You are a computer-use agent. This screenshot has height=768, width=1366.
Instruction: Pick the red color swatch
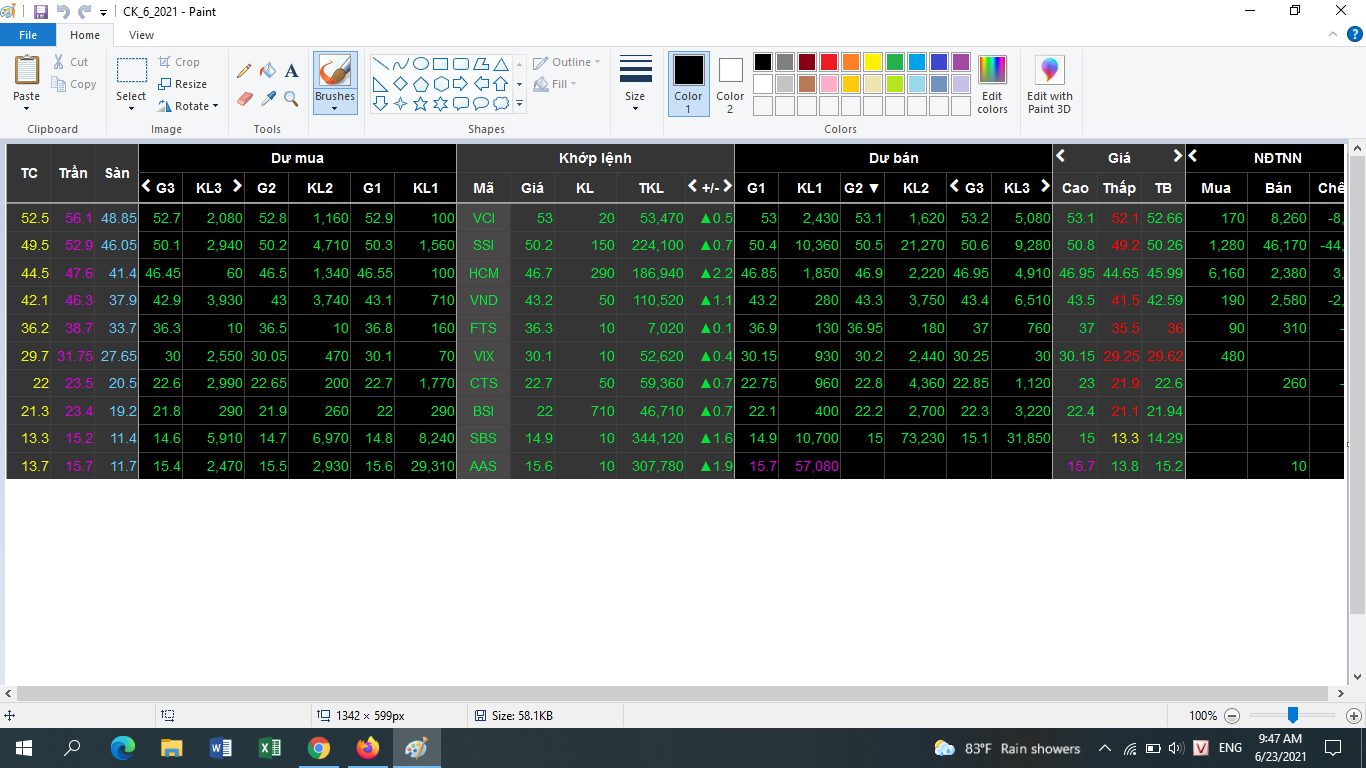coord(829,62)
